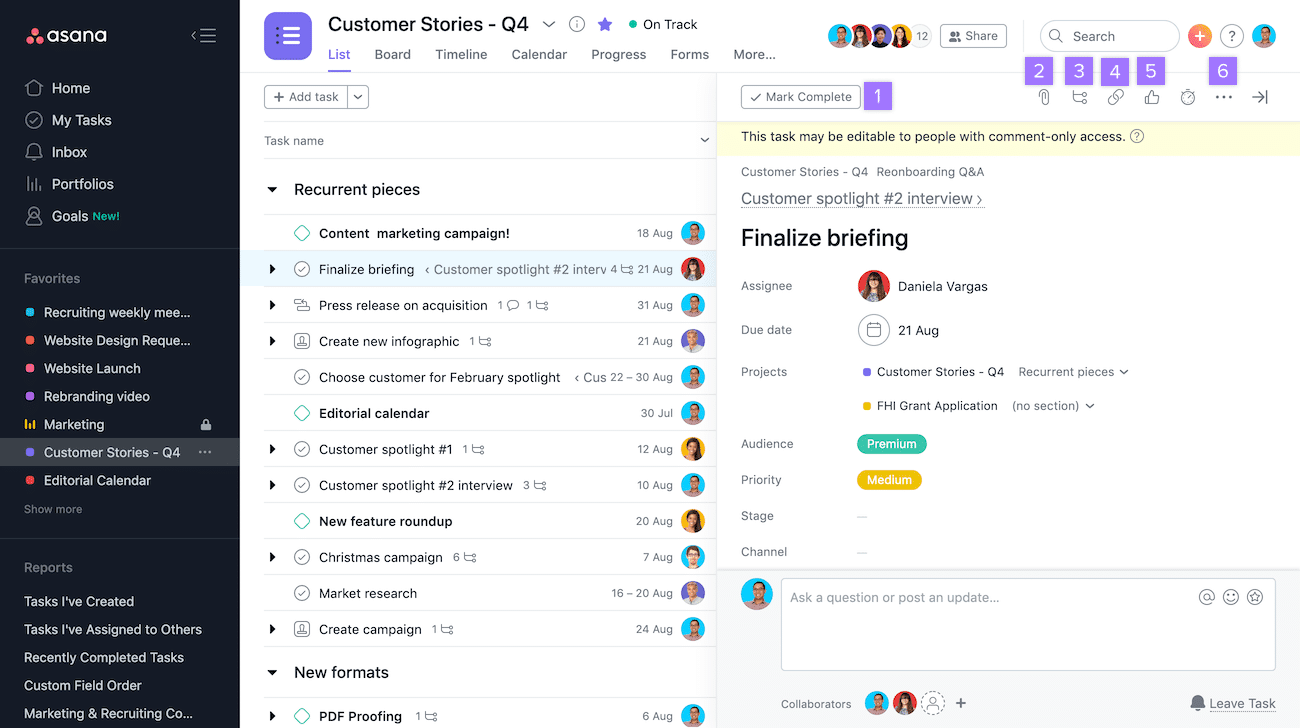Screen dimensions: 1300x728
Task: Open the Add task dropdown arrow
Action: coord(359,97)
